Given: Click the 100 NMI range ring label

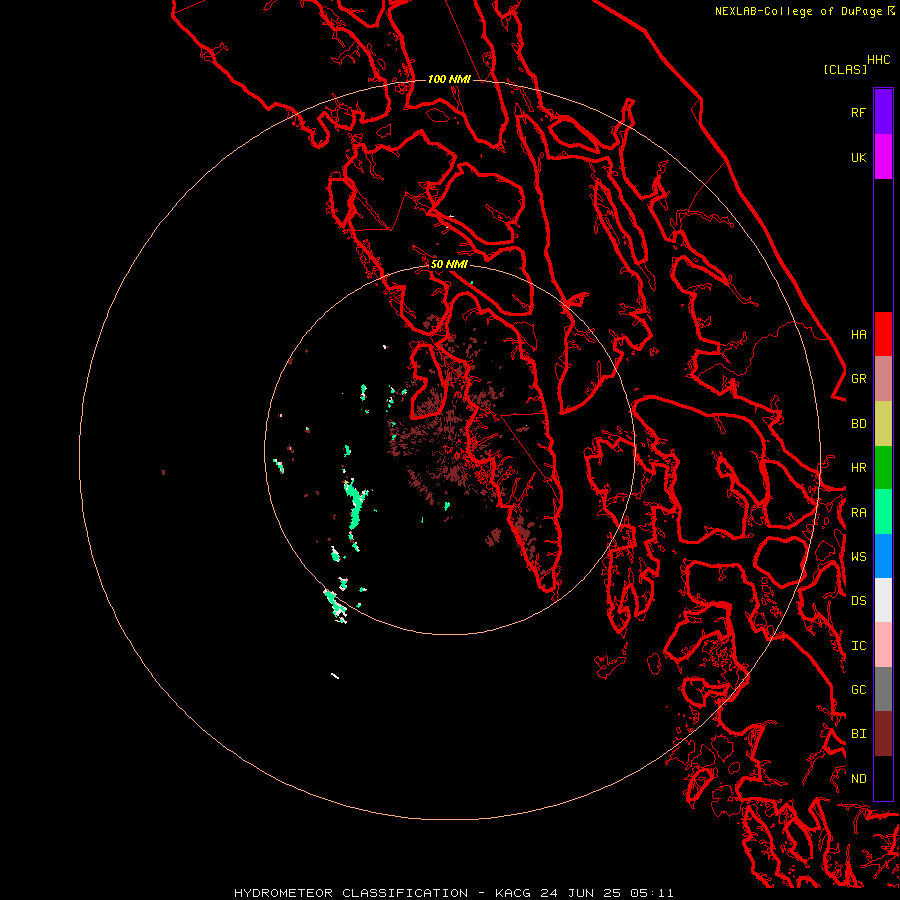Looking at the screenshot, I should click(x=449, y=79).
